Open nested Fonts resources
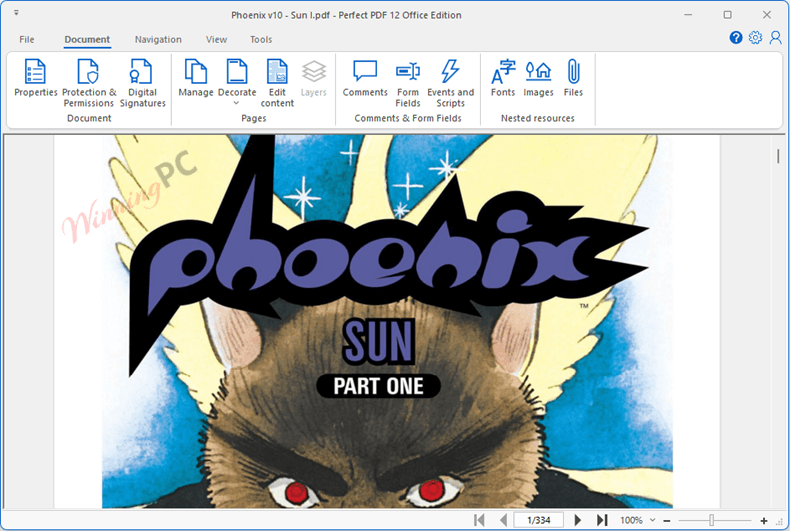This screenshot has height=531, width=790. (503, 78)
